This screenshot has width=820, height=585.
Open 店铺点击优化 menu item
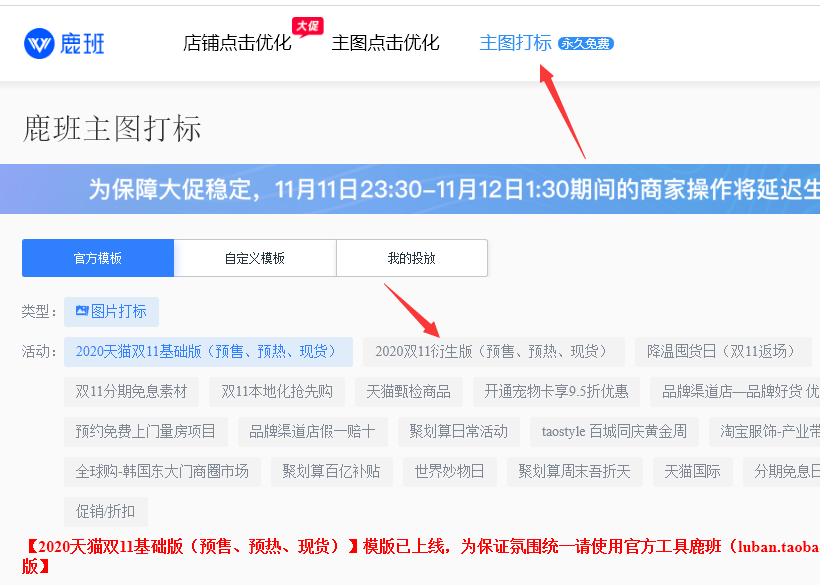[237, 43]
